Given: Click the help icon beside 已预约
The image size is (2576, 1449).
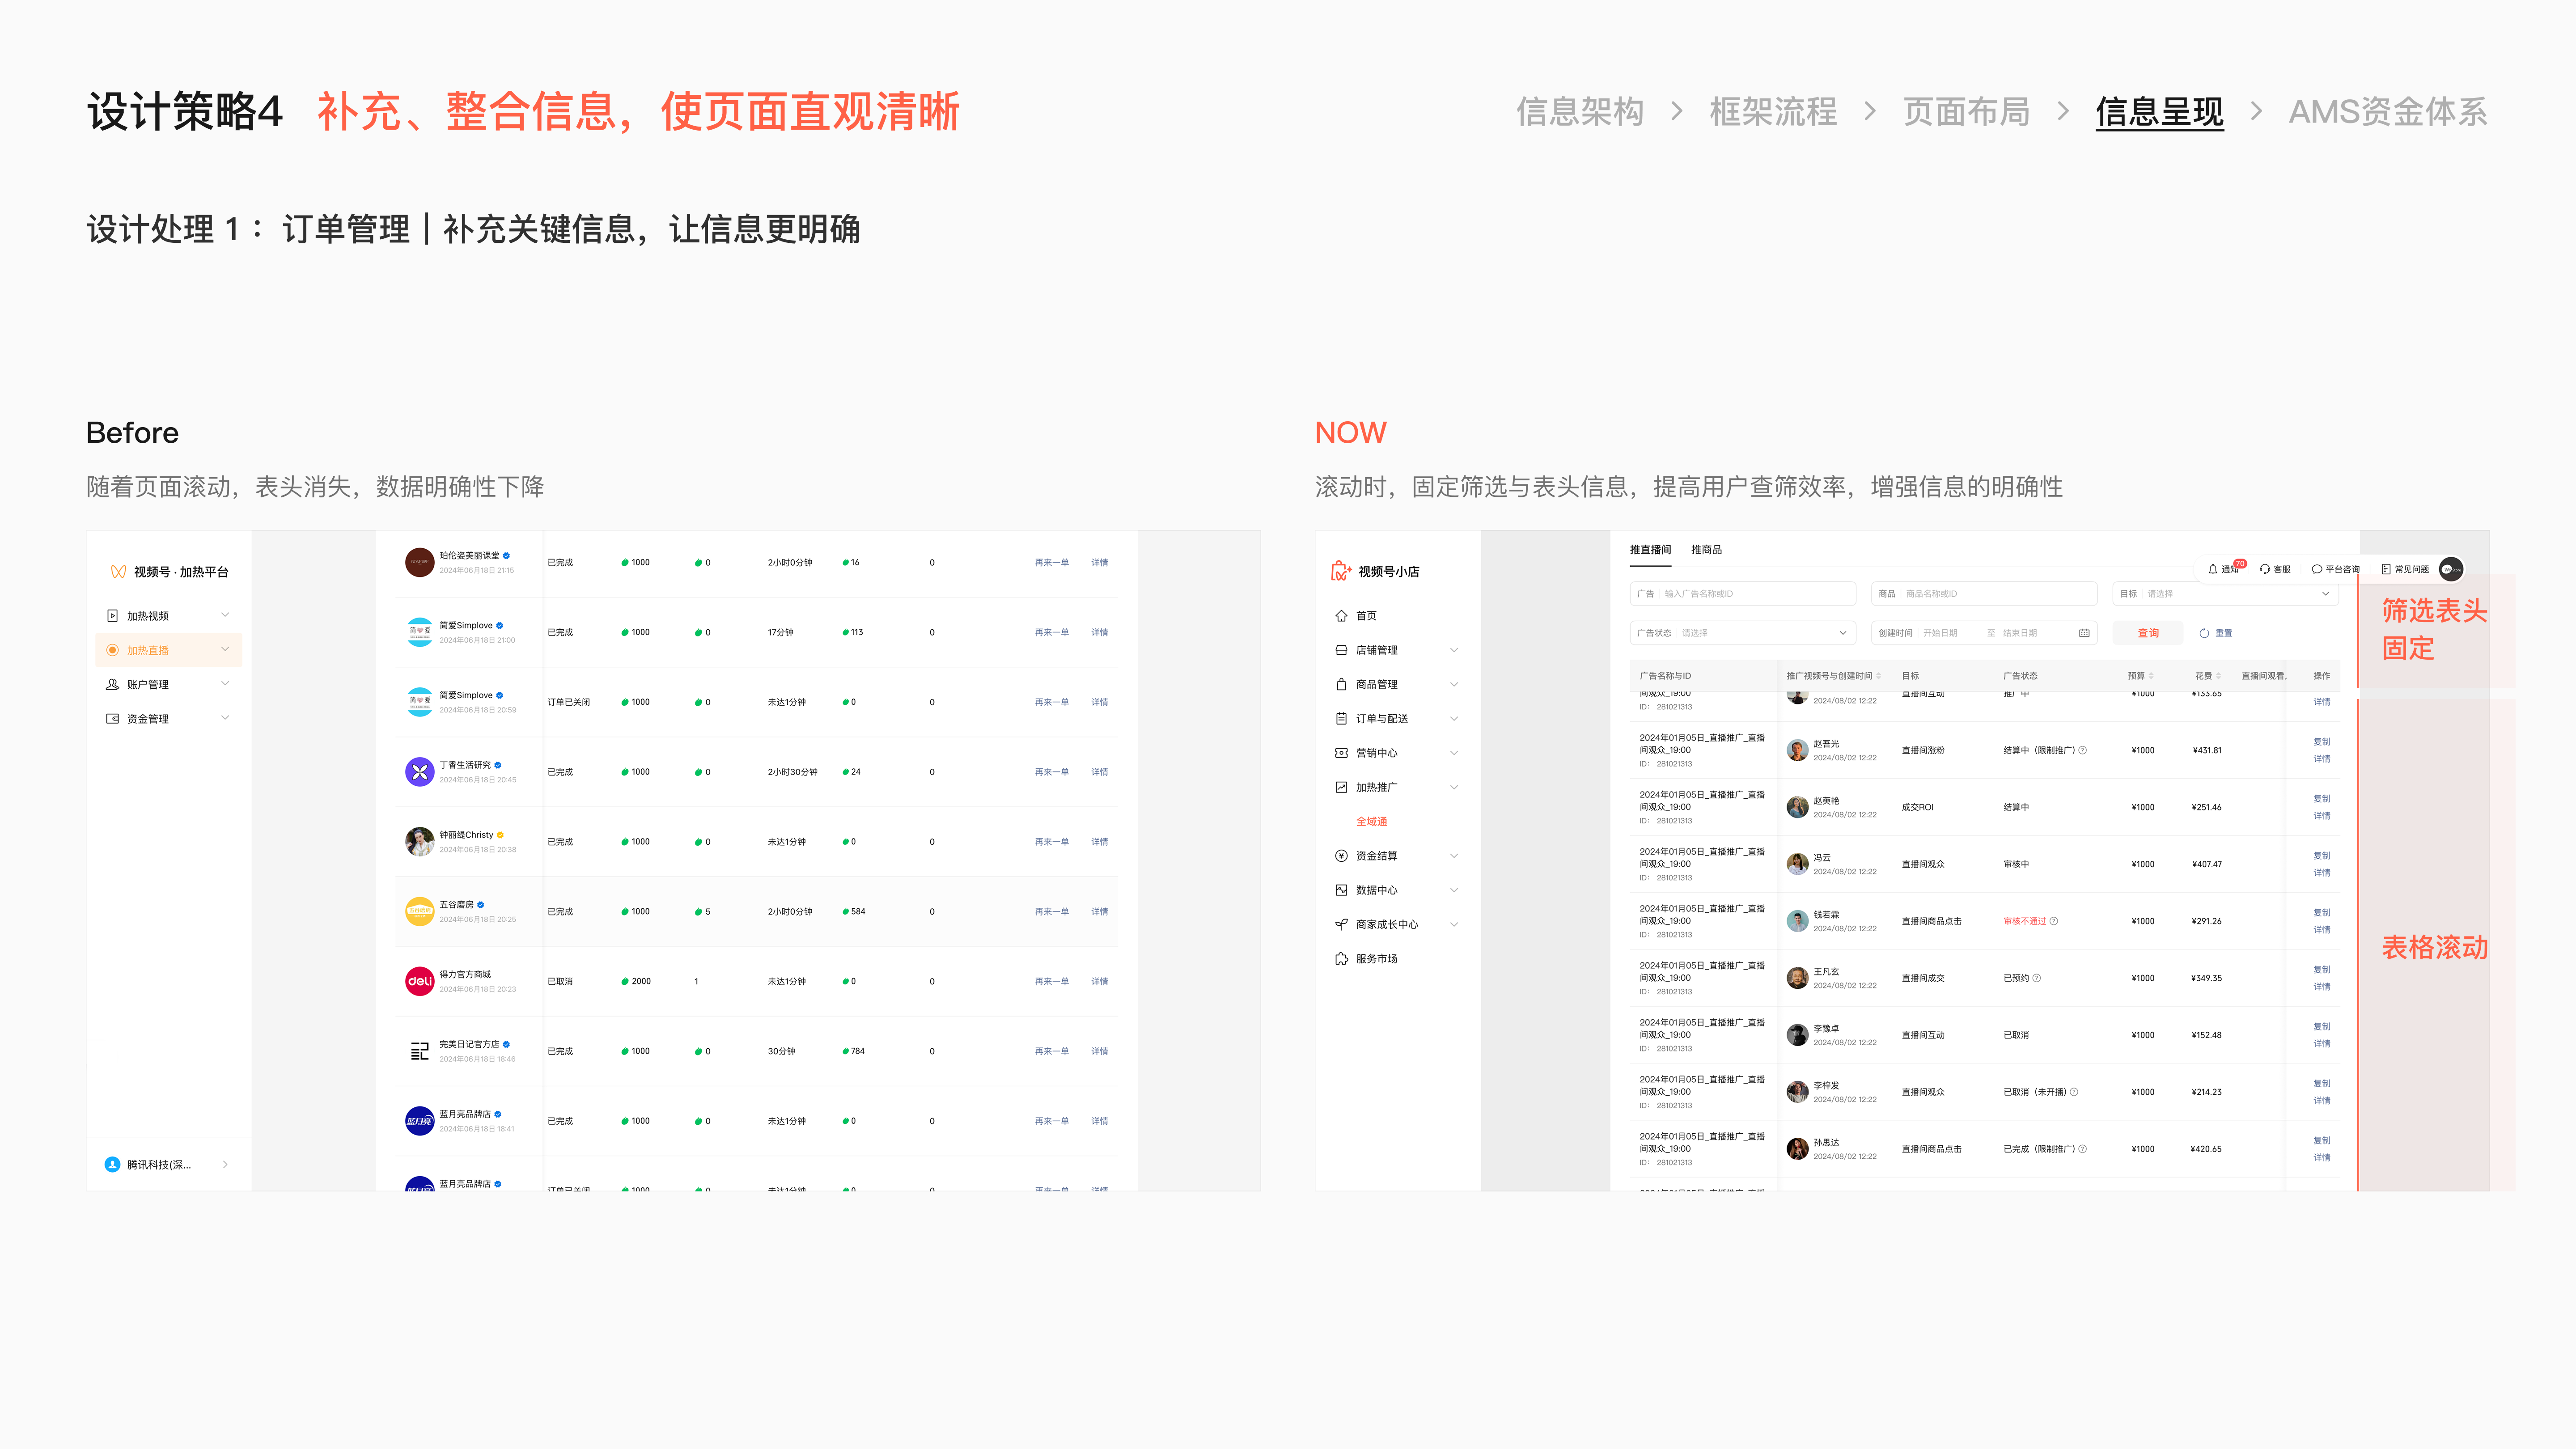Looking at the screenshot, I should (x=2037, y=978).
